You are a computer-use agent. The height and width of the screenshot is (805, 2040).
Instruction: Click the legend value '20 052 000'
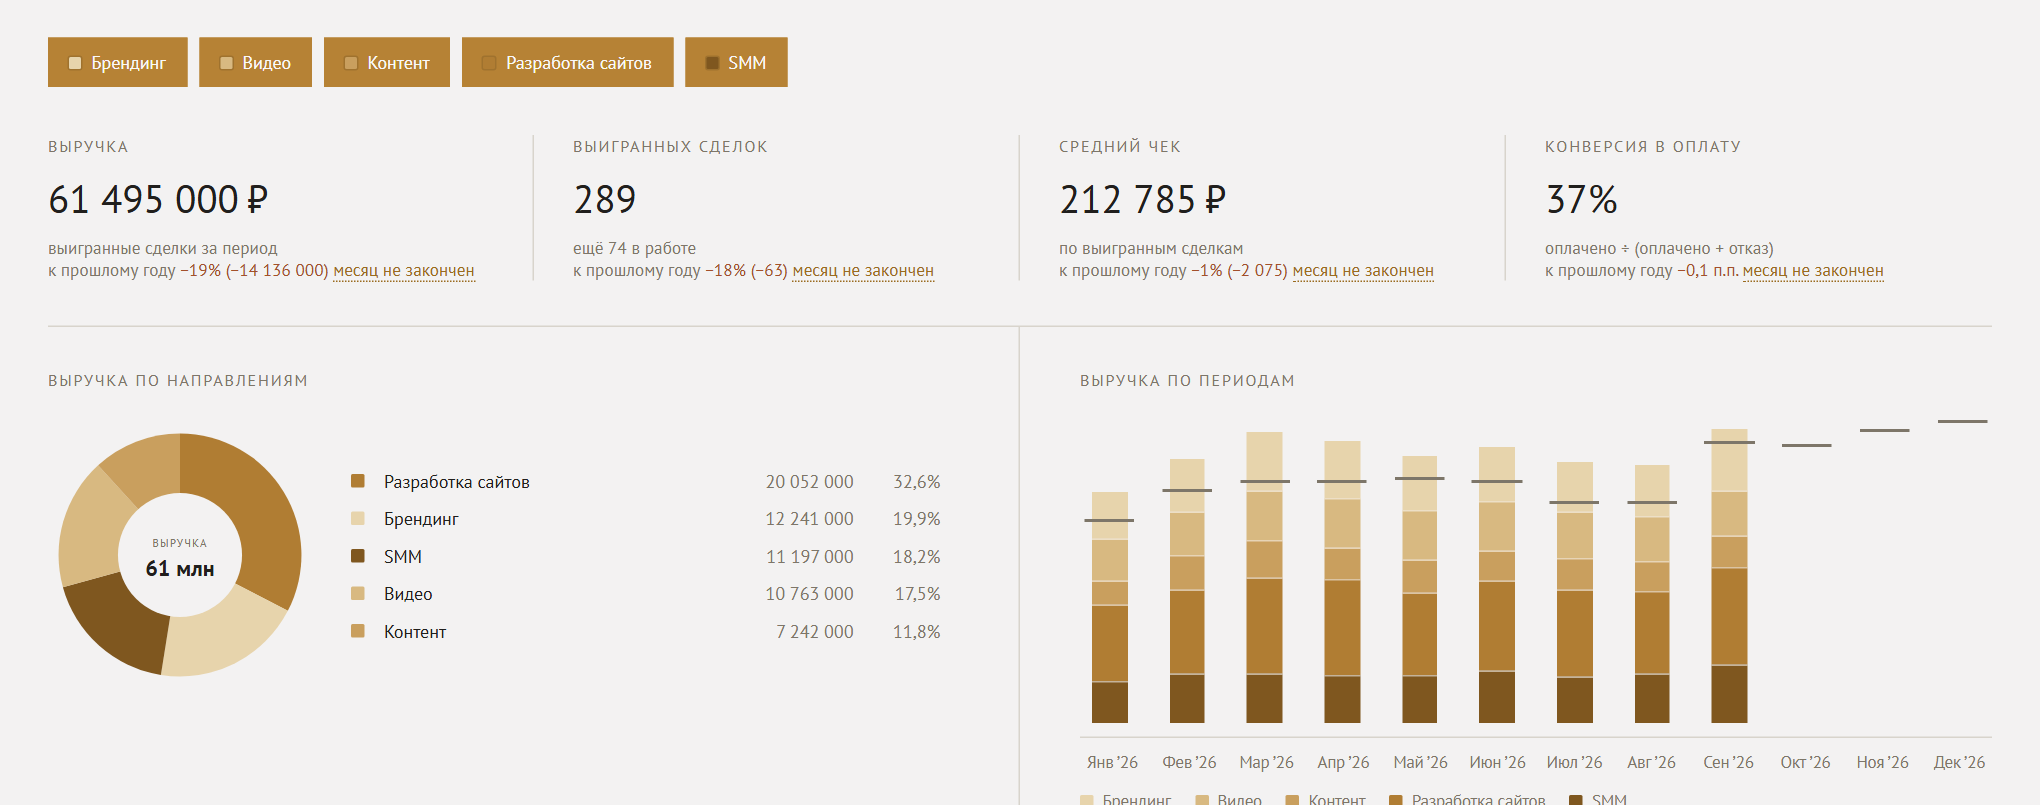coord(810,482)
